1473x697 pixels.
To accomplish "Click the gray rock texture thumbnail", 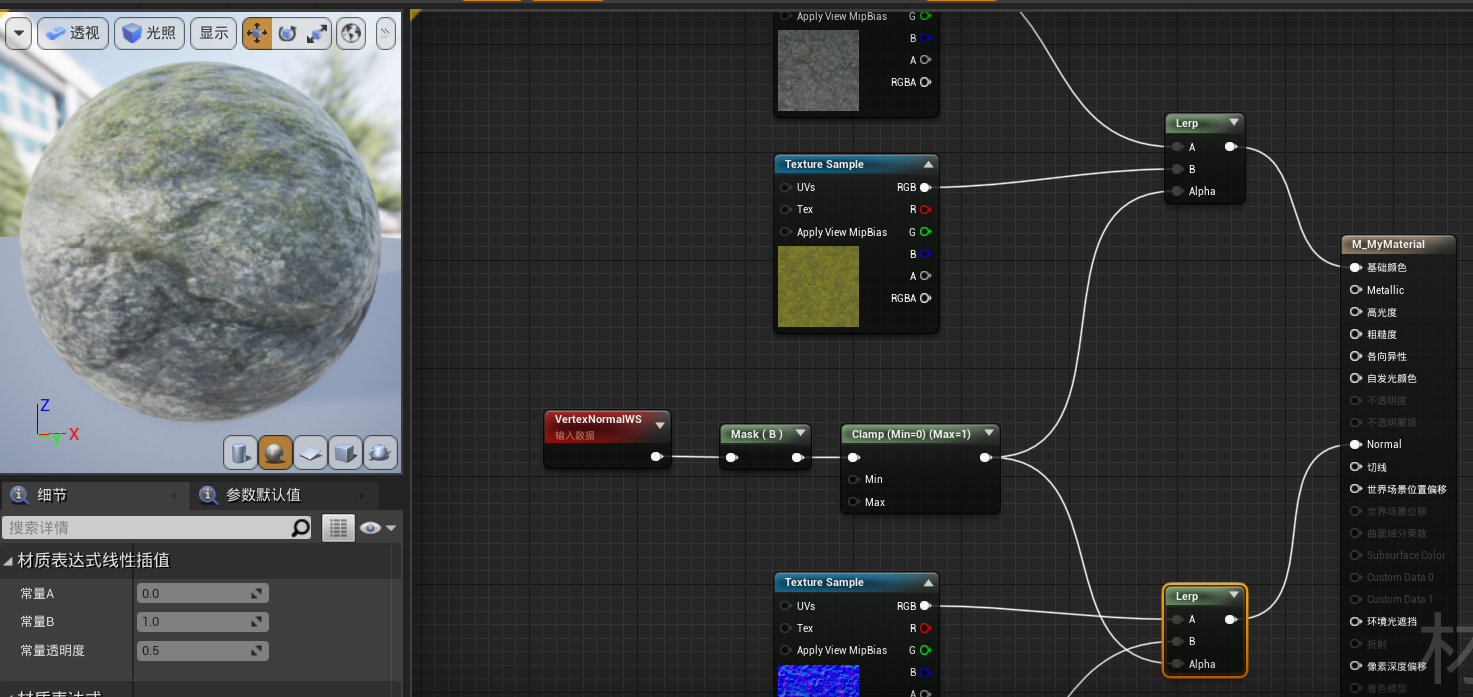I will (x=818, y=70).
